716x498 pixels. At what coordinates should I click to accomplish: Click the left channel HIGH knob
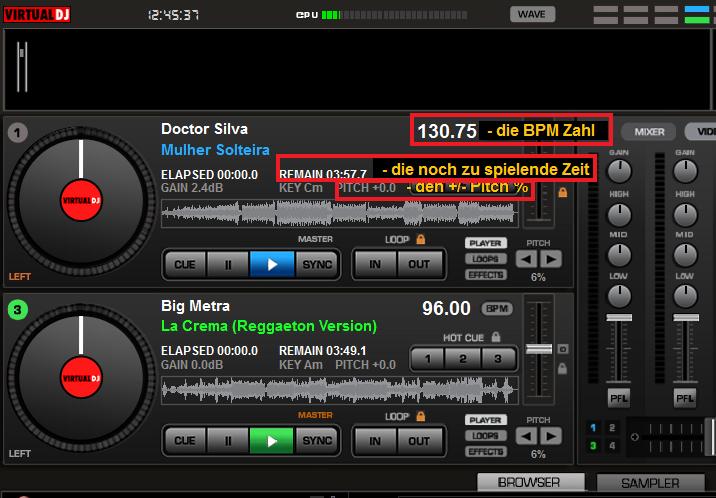619,214
